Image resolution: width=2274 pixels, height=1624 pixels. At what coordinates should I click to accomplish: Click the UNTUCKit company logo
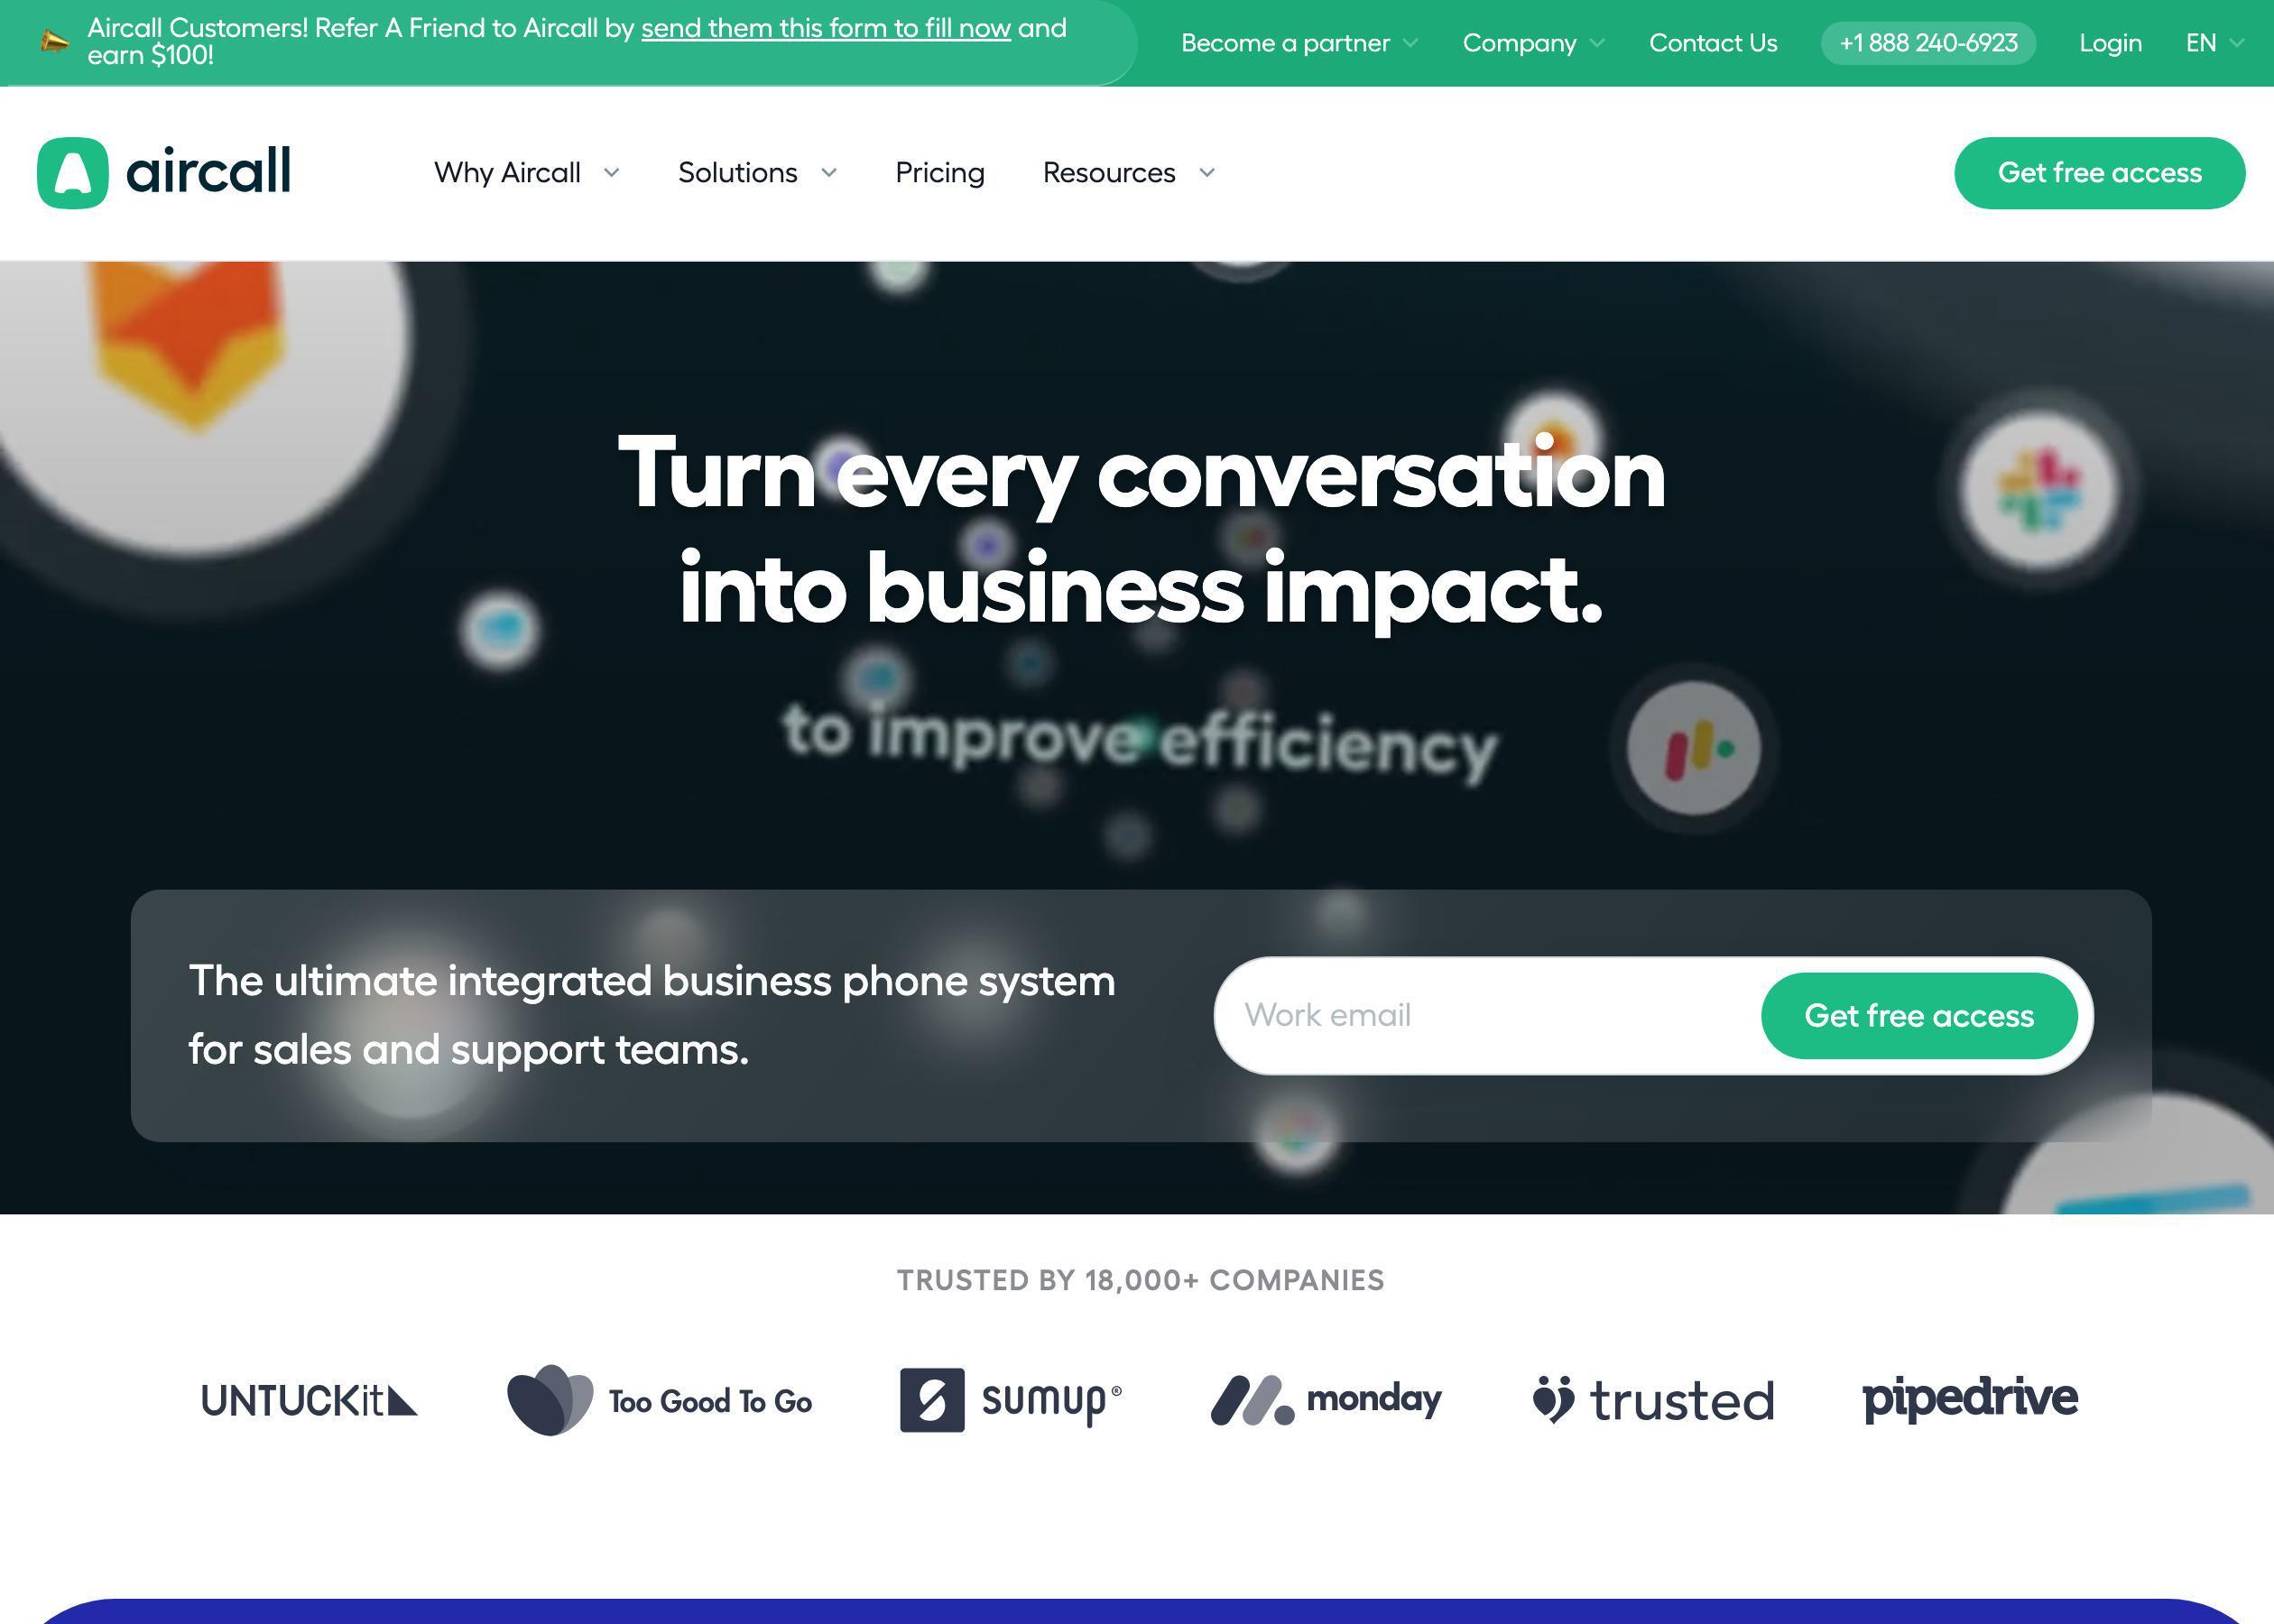[310, 1399]
